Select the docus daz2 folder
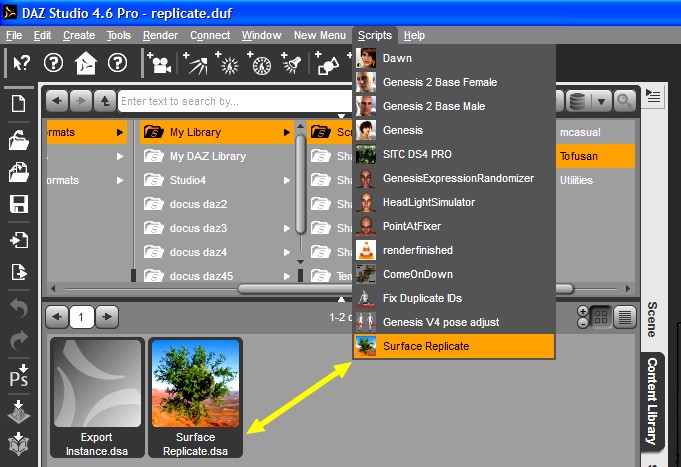Image resolution: width=681 pixels, height=467 pixels. [198, 204]
